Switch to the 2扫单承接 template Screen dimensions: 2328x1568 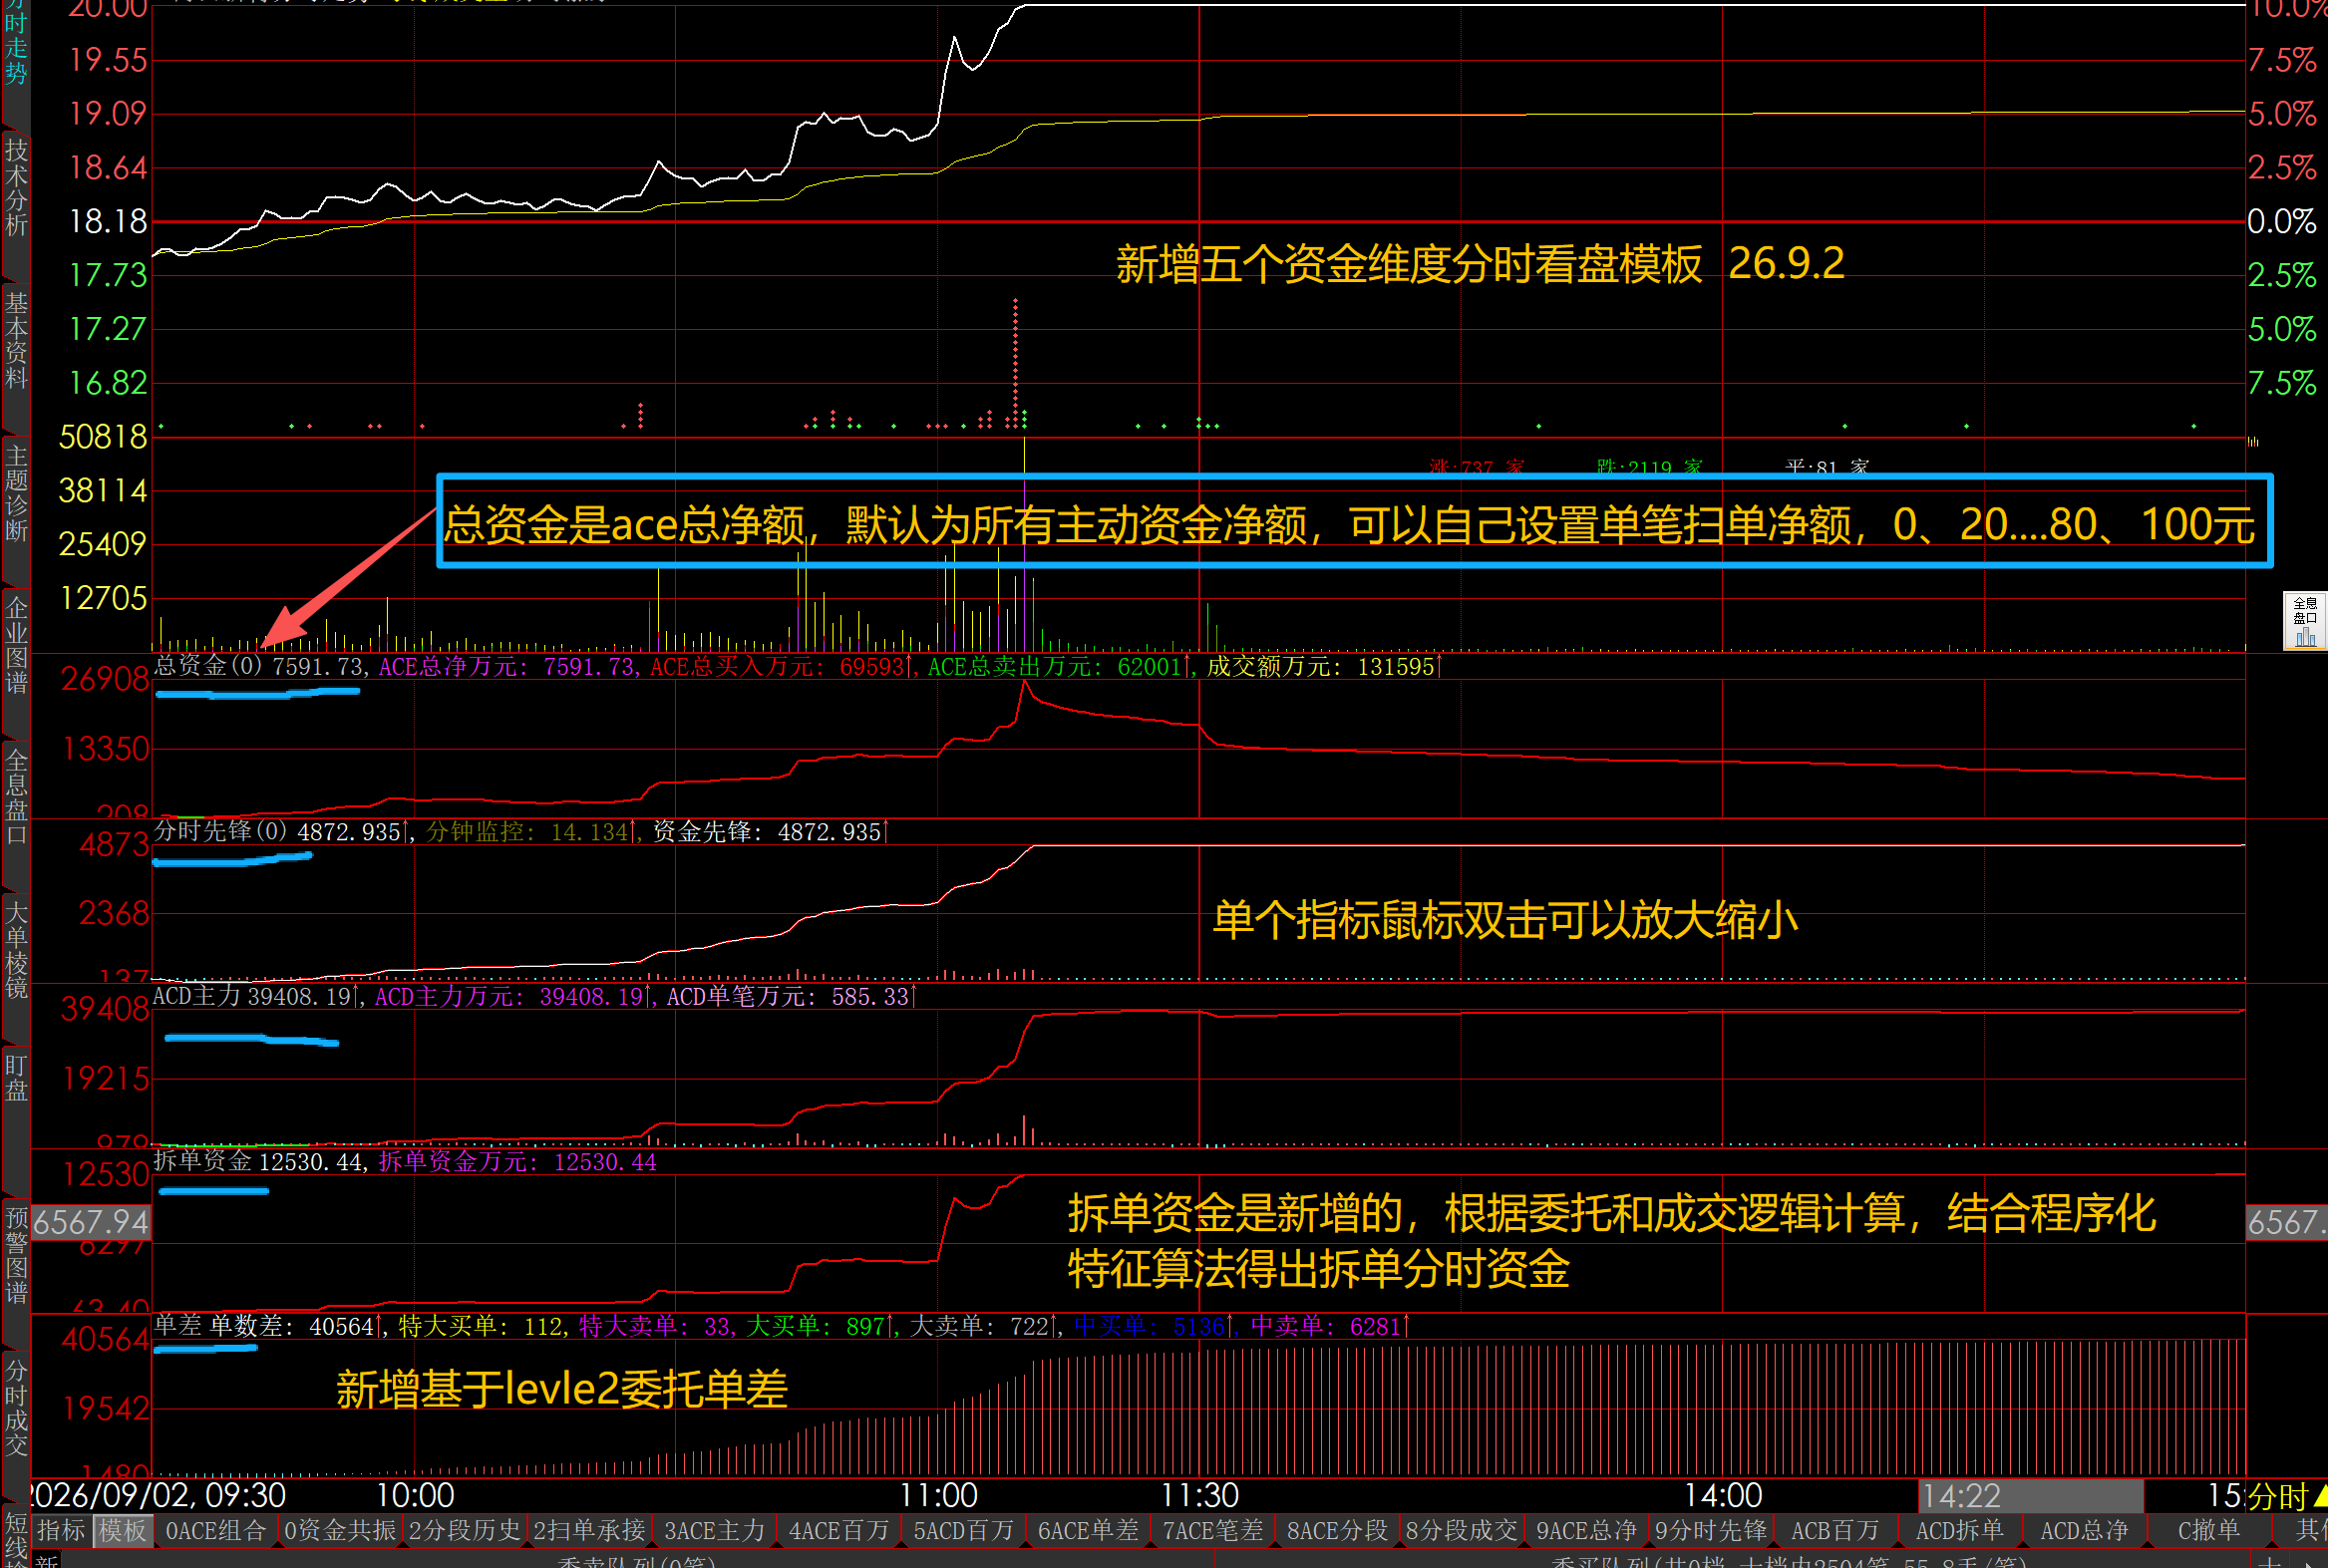589,1530
